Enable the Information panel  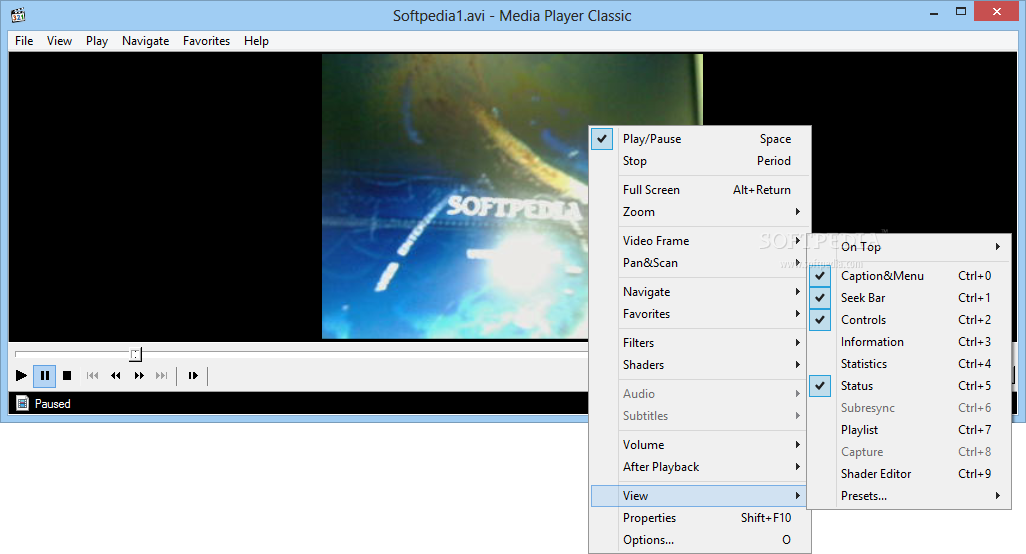(x=910, y=342)
